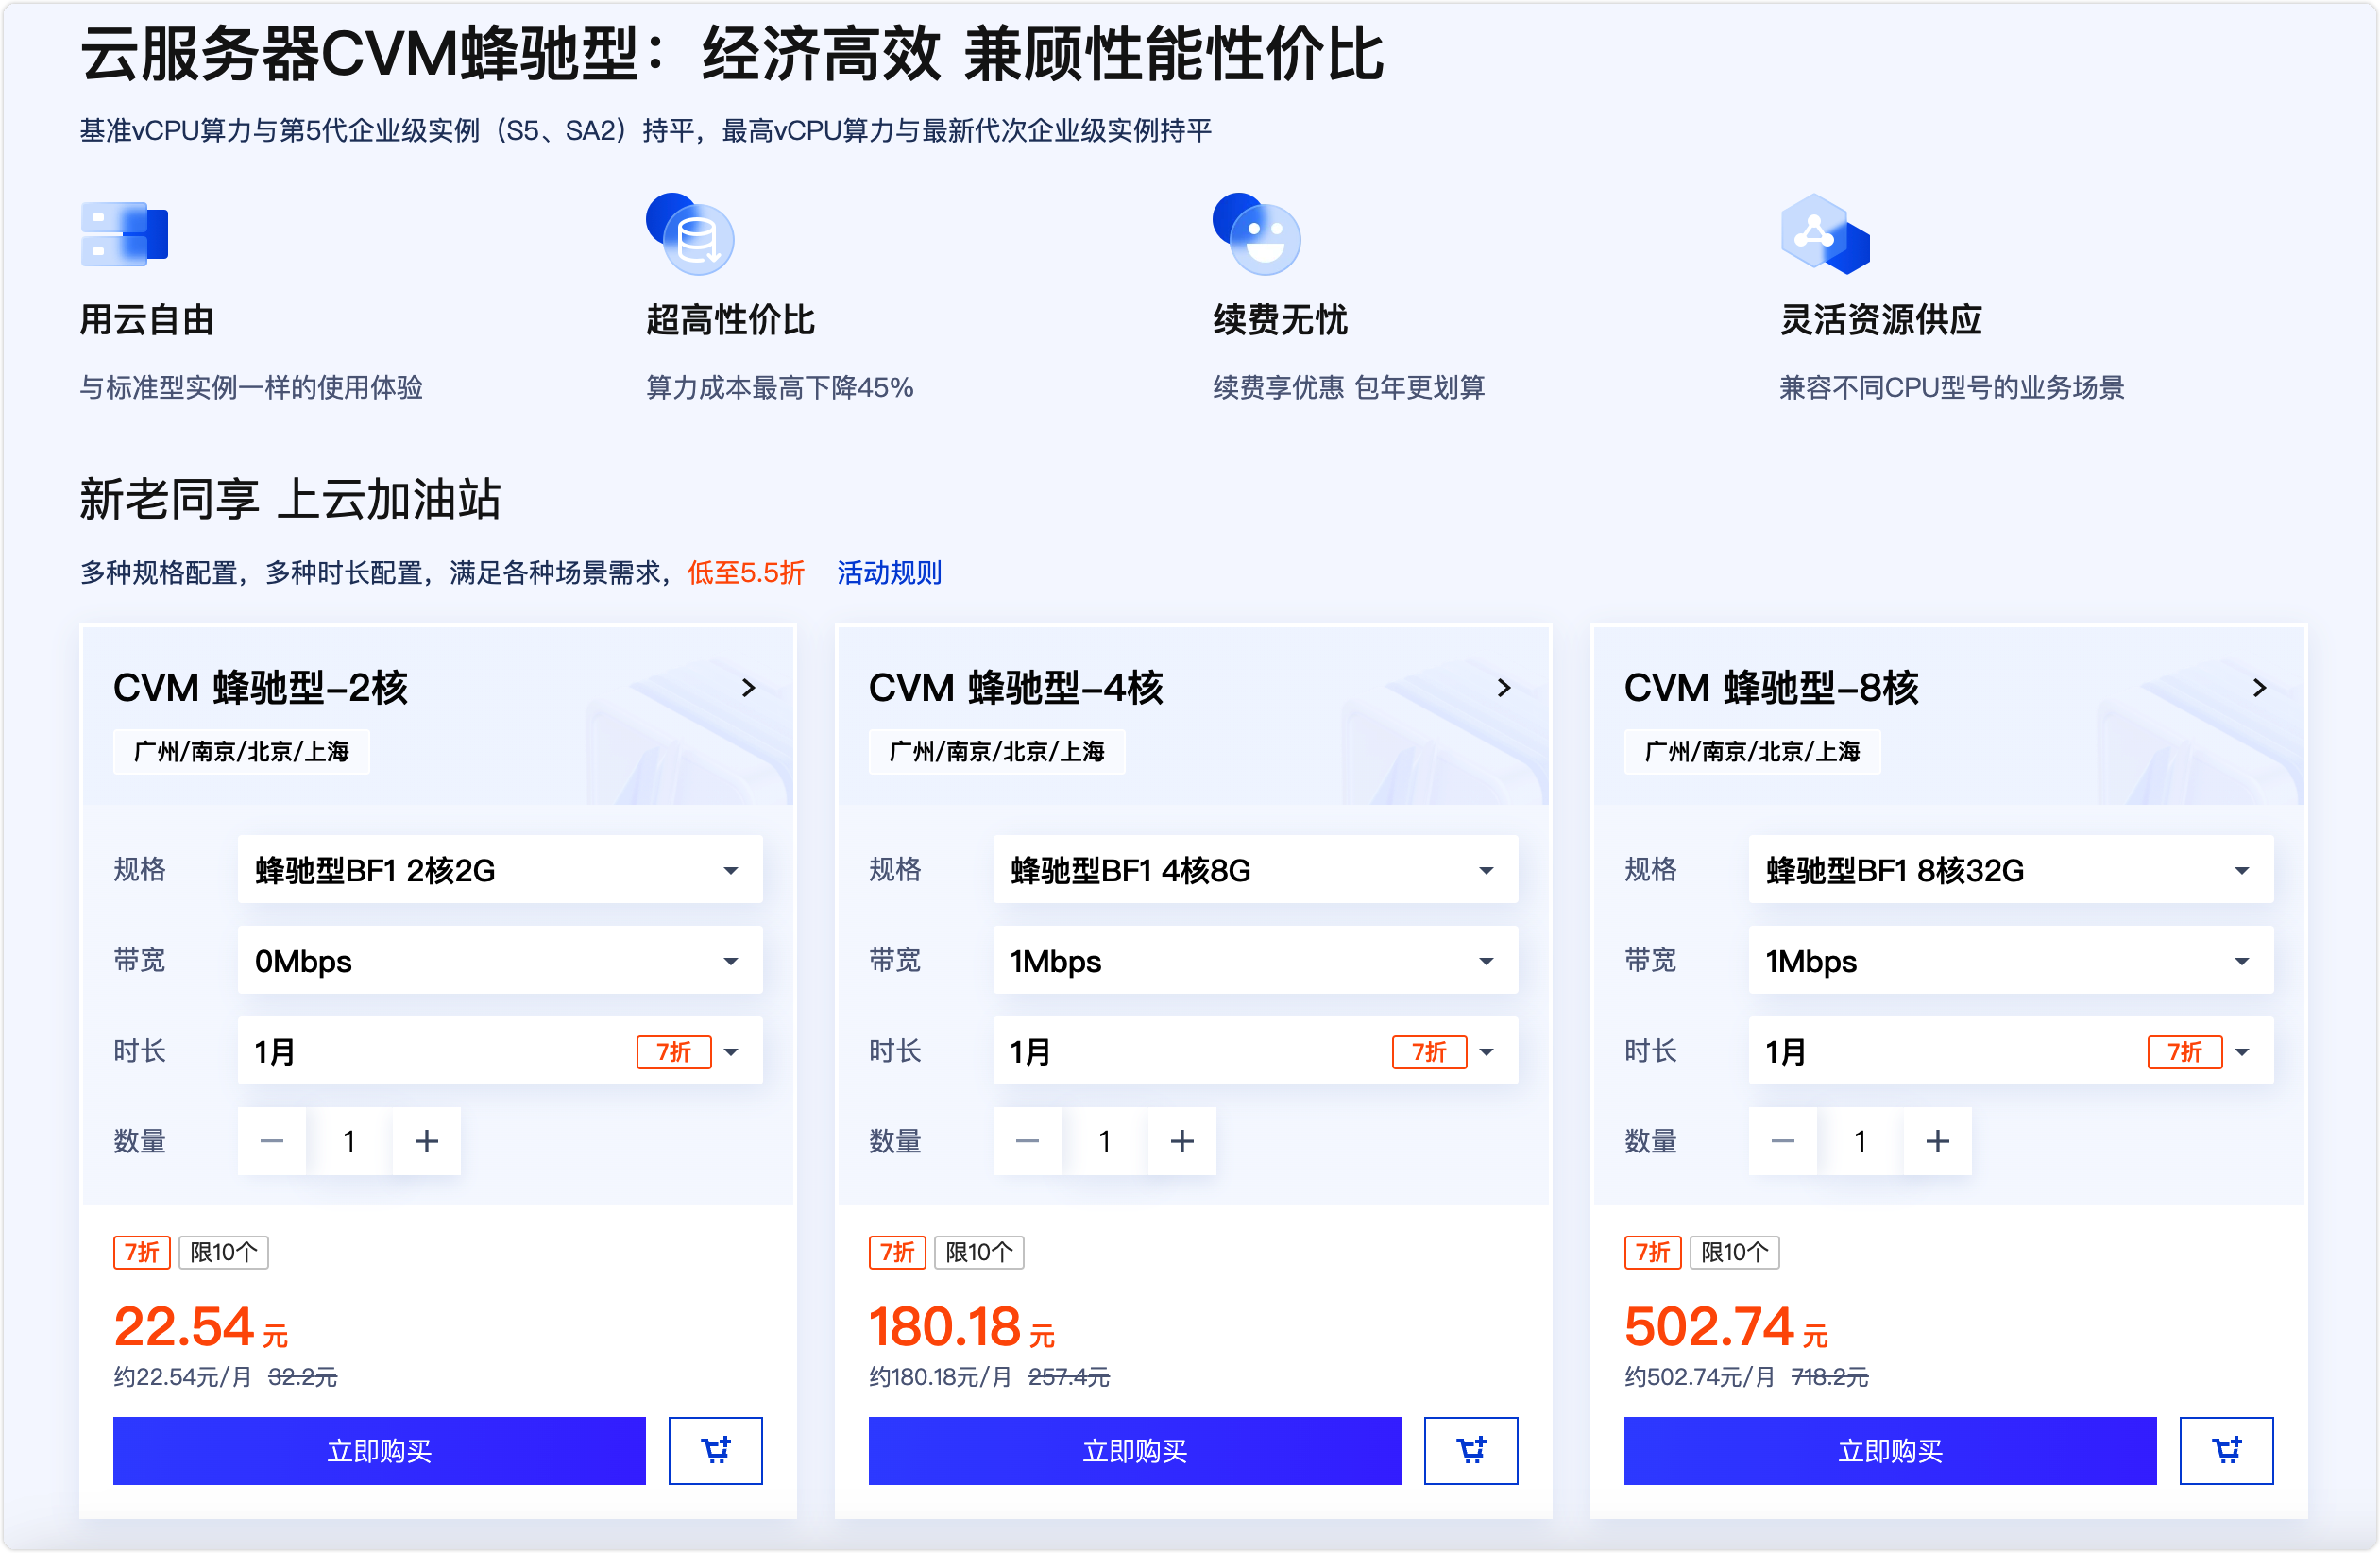Add CVM 蜂驰型-2核 to shopping cart
Viewport: 2380px width, 1553px height.
pos(715,1450)
